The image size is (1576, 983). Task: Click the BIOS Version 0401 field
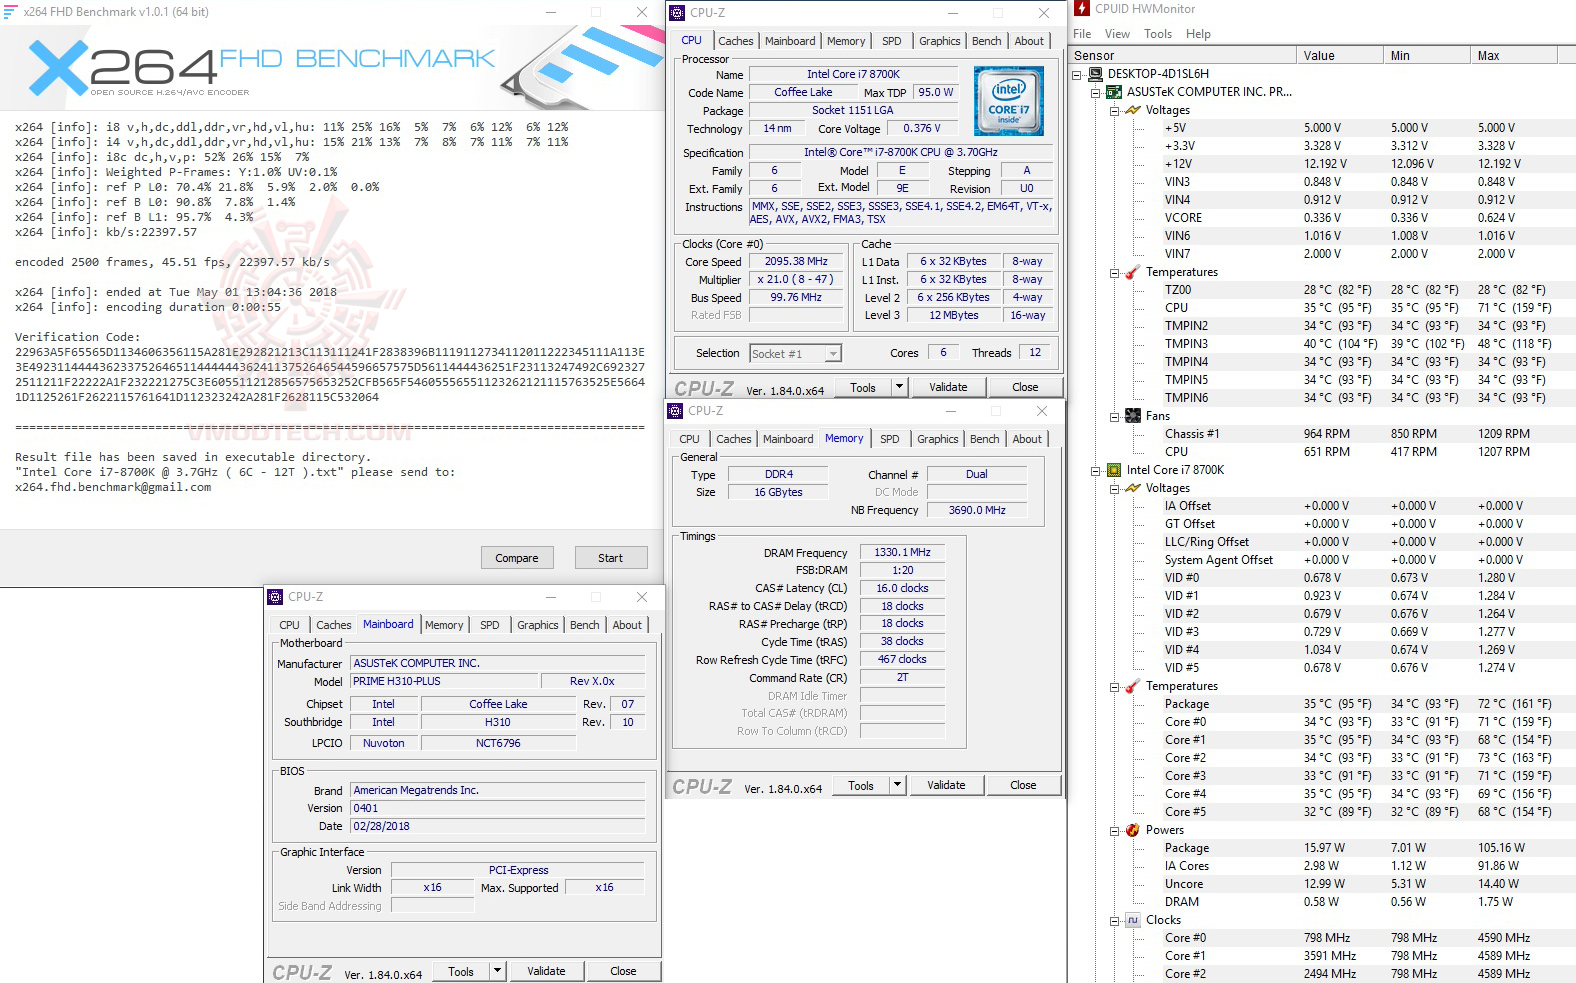(x=497, y=808)
